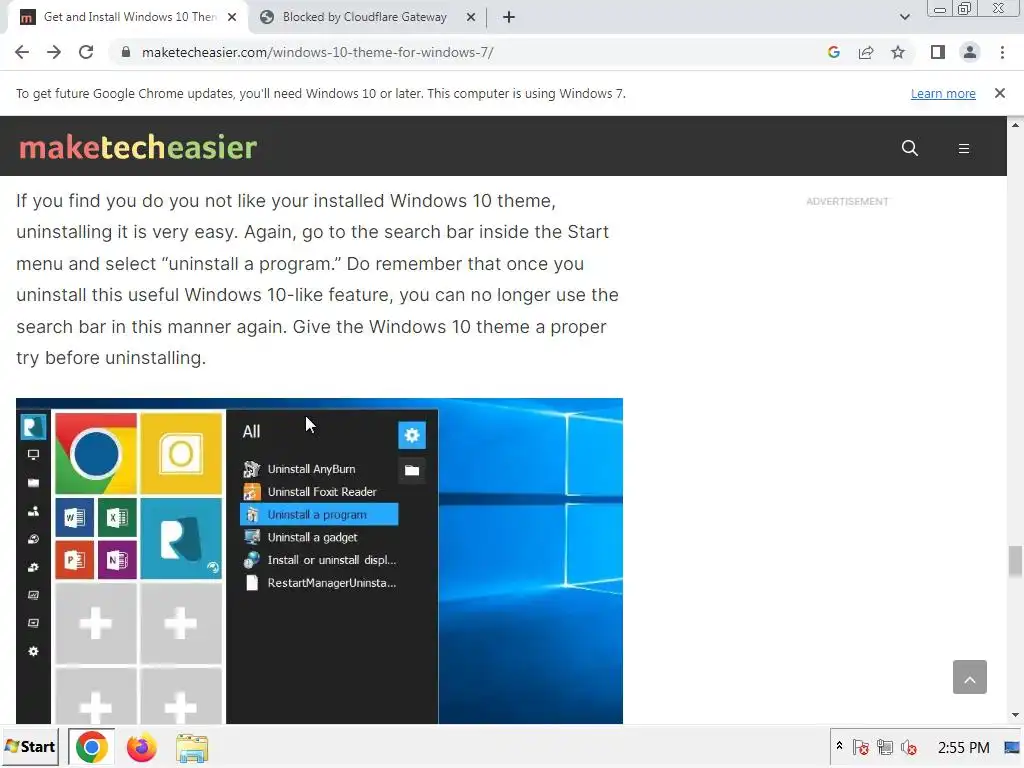This screenshot has height=768, width=1024.
Task: View site information via the lock icon
Action: (x=126, y=52)
